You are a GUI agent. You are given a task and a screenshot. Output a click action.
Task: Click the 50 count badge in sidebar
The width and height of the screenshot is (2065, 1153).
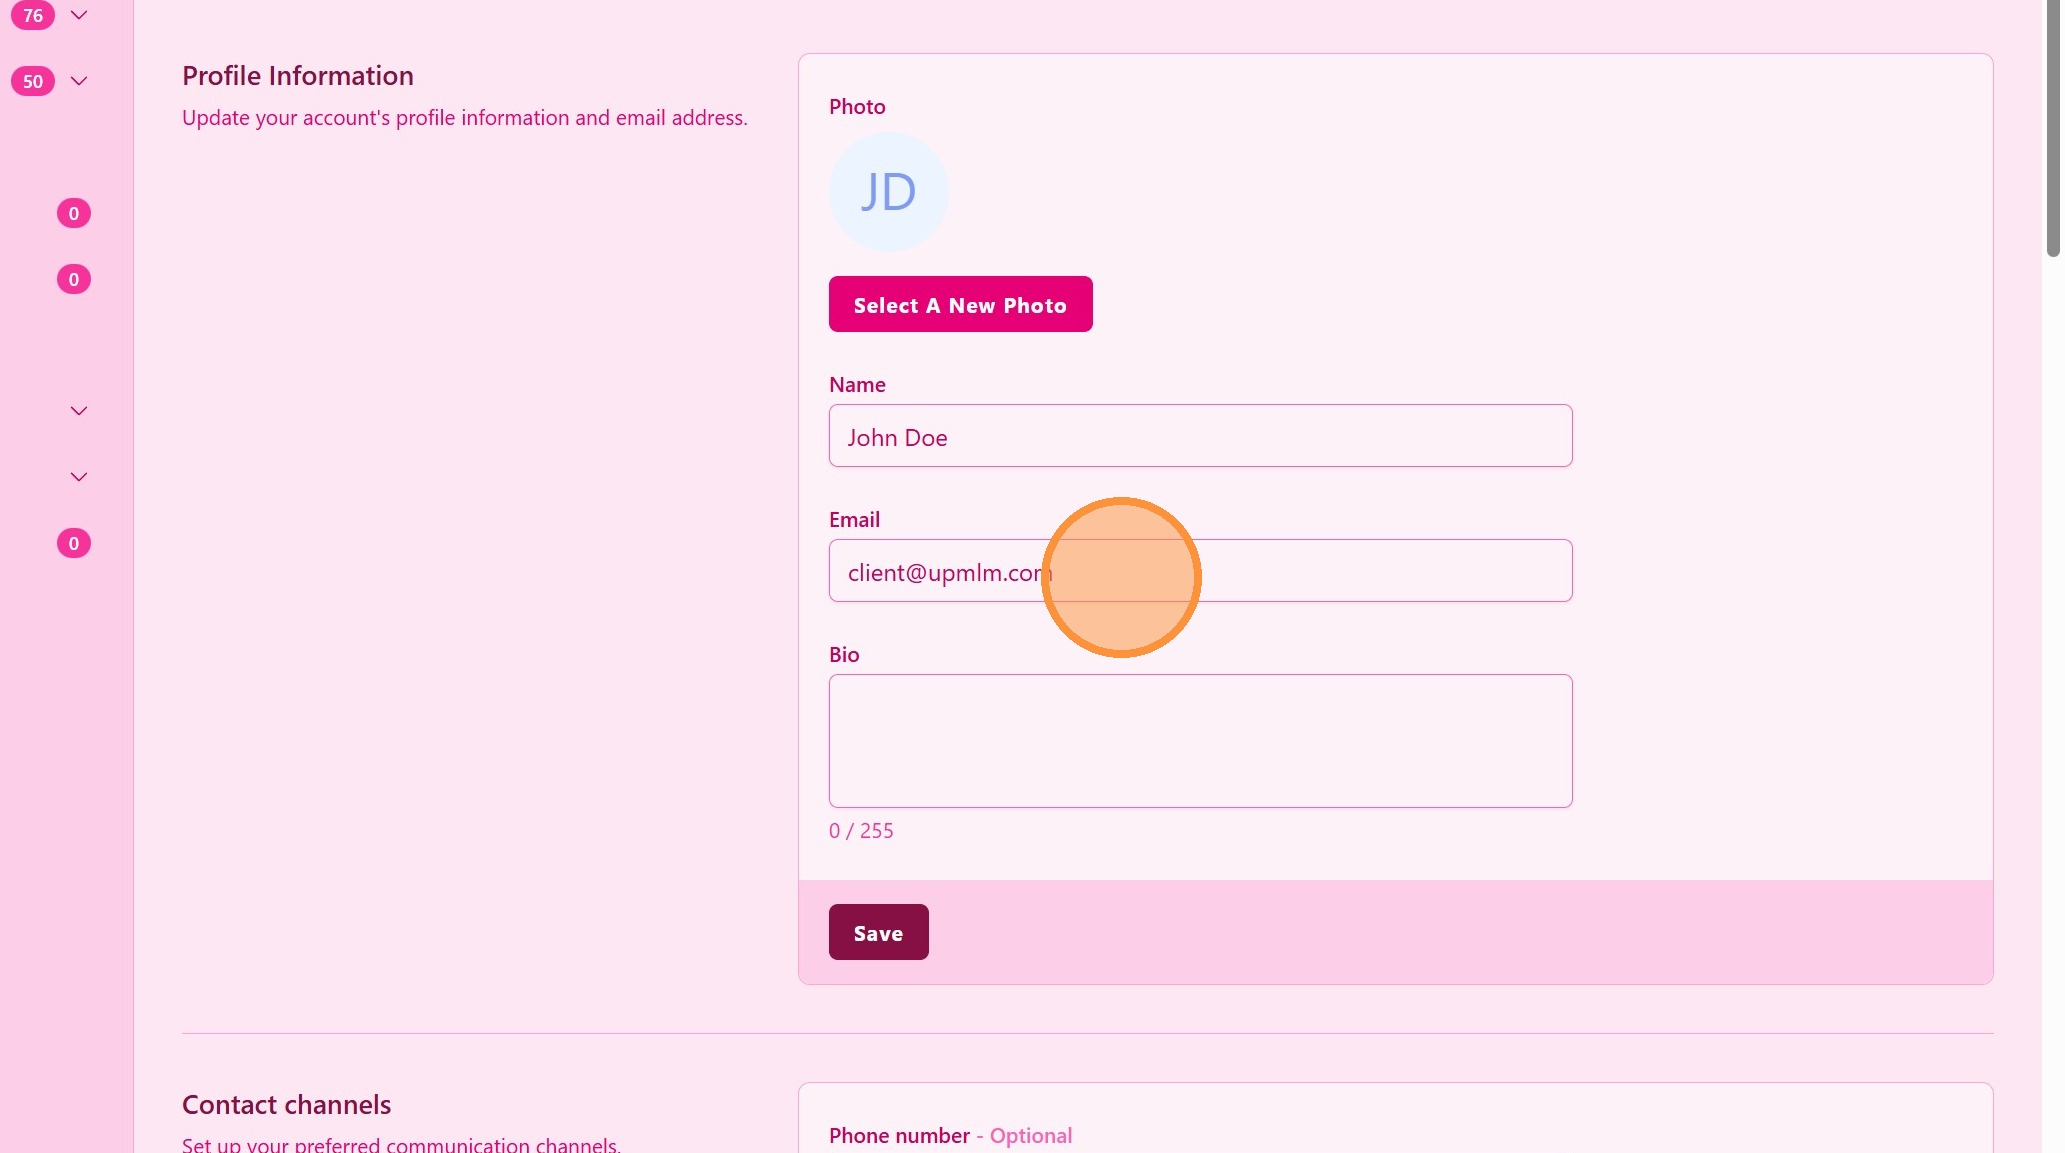33,81
